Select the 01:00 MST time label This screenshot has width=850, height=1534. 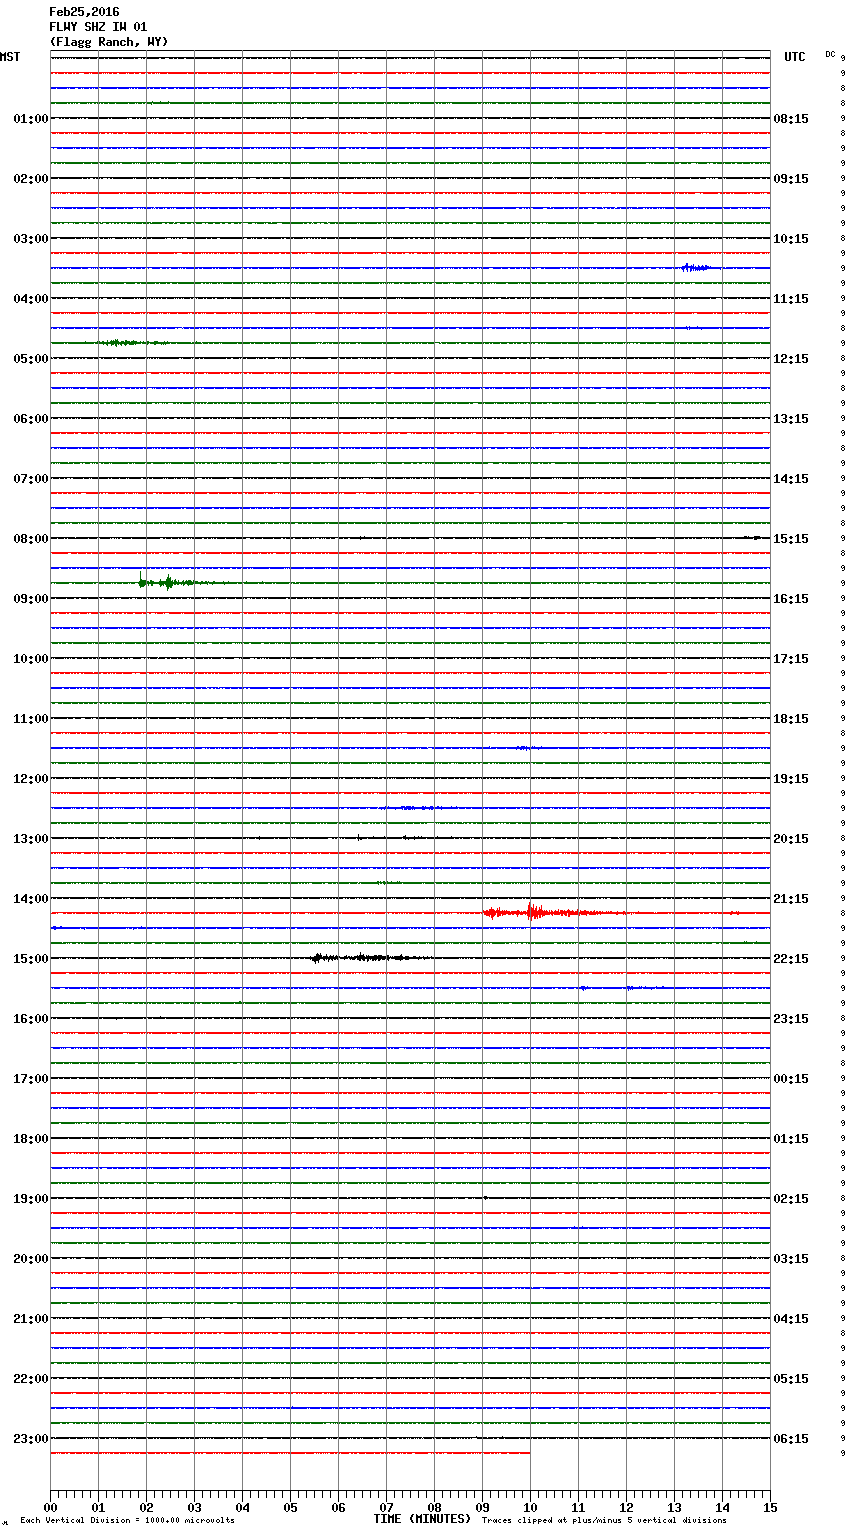click(31, 119)
